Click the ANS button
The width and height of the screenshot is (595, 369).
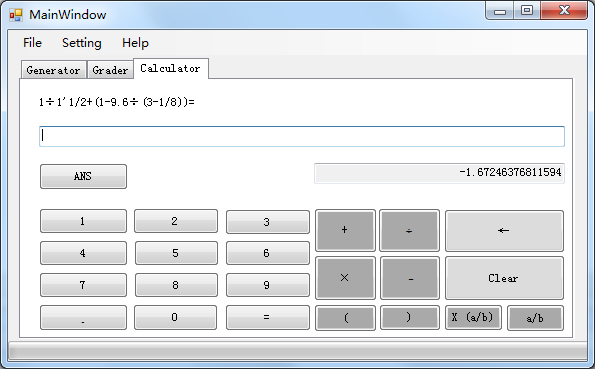[x=83, y=176]
